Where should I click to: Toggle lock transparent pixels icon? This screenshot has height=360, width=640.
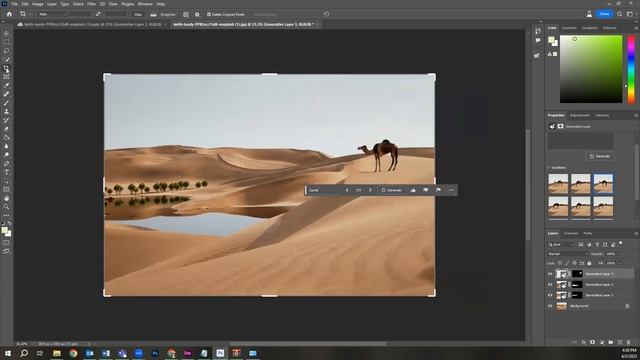point(560,263)
